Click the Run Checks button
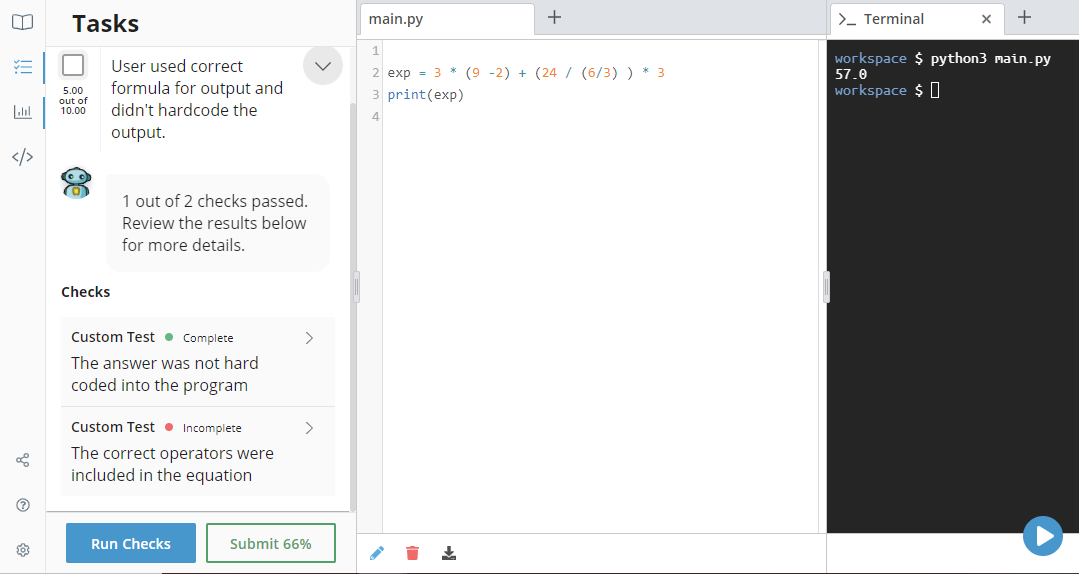 point(131,543)
